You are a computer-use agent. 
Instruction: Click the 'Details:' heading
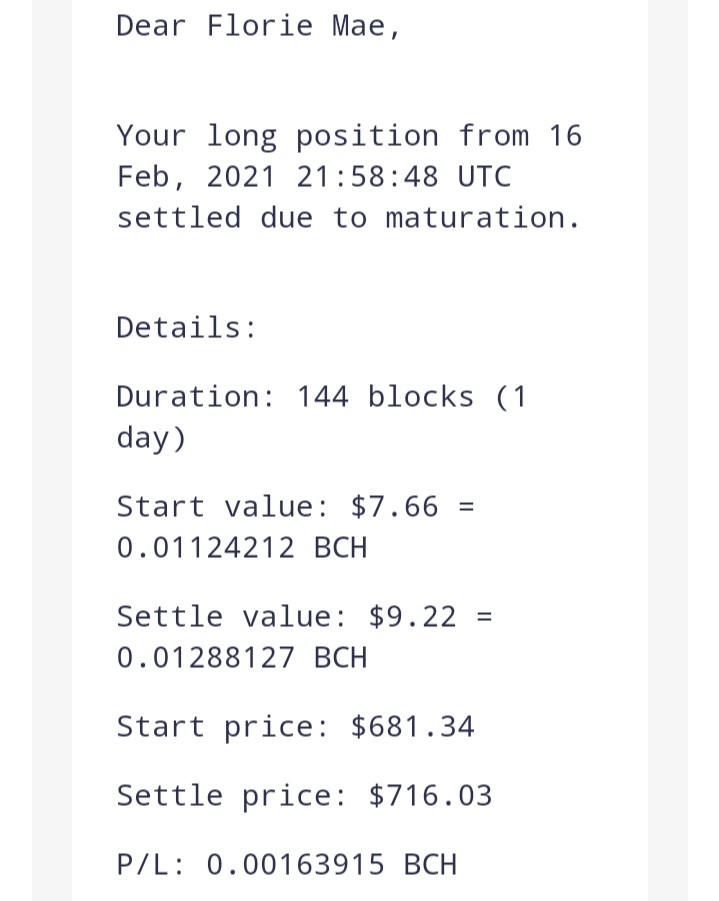pos(186,328)
